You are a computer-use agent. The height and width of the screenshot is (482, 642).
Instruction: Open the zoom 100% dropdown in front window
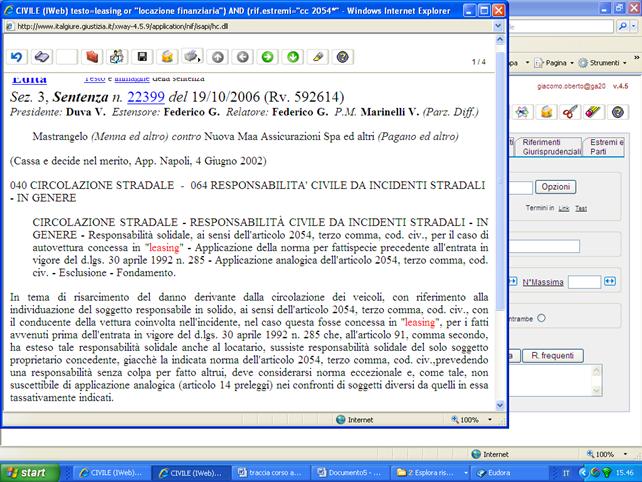point(490,420)
